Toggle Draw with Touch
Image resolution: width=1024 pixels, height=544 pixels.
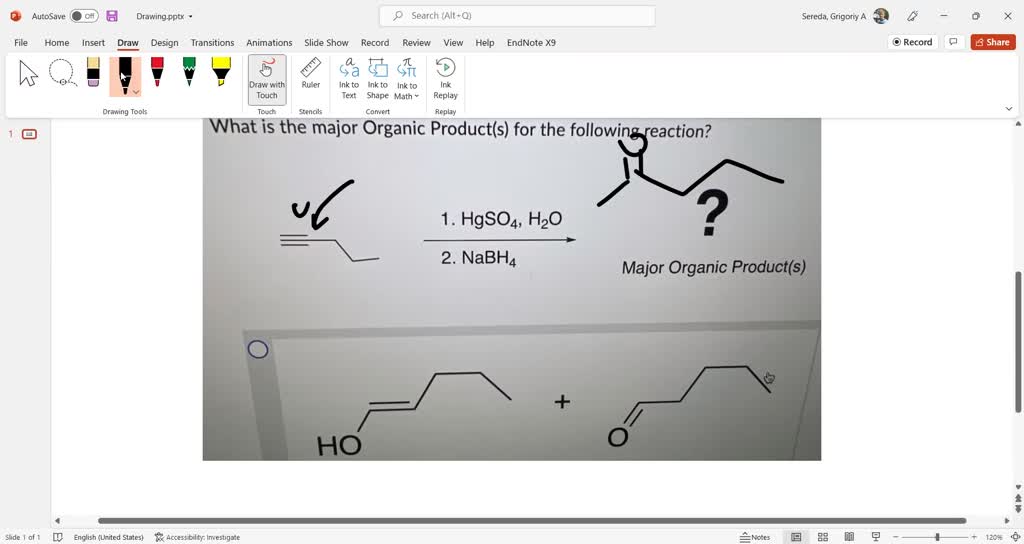tap(266, 80)
